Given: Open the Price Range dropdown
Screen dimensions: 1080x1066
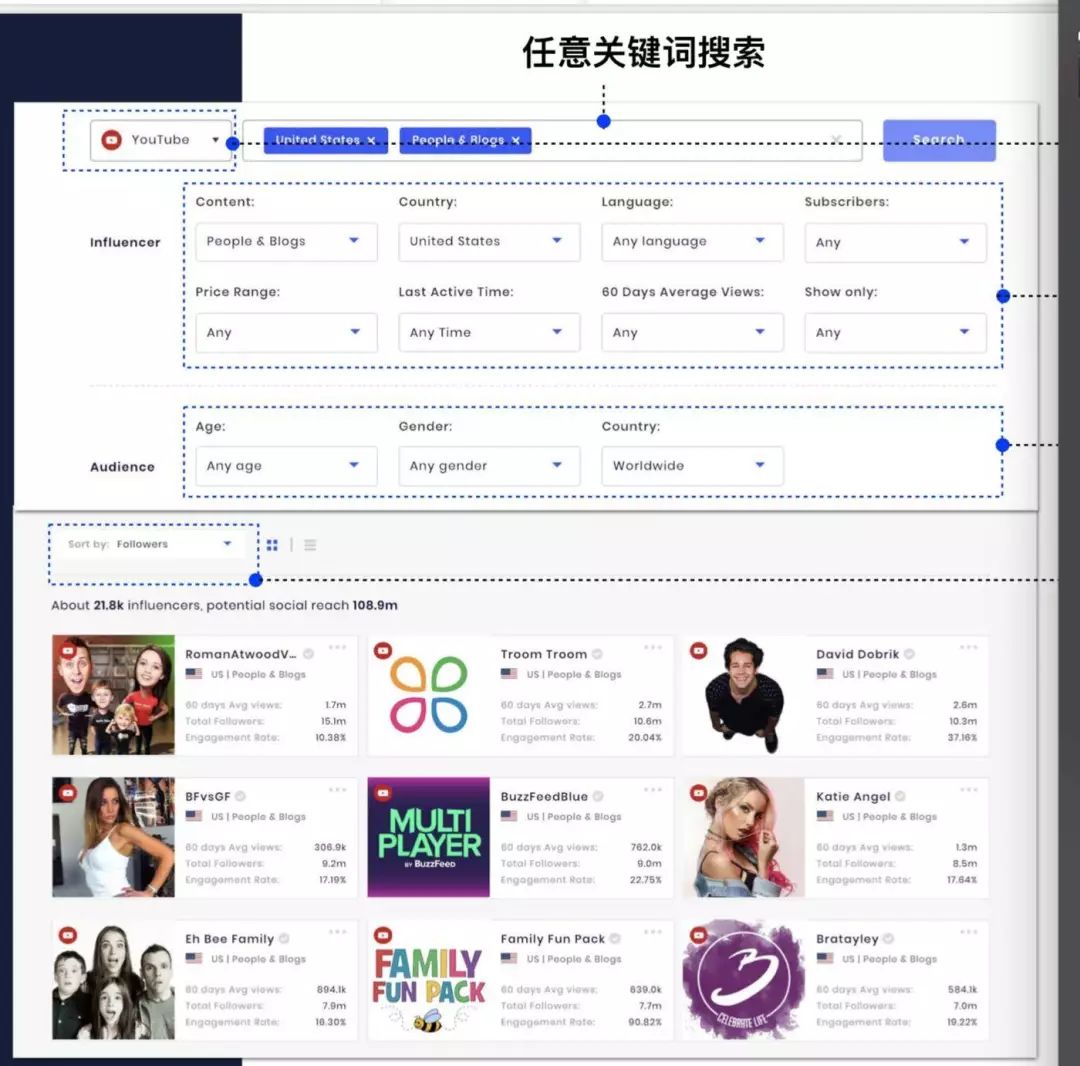Looking at the screenshot, I should [286, 333].
